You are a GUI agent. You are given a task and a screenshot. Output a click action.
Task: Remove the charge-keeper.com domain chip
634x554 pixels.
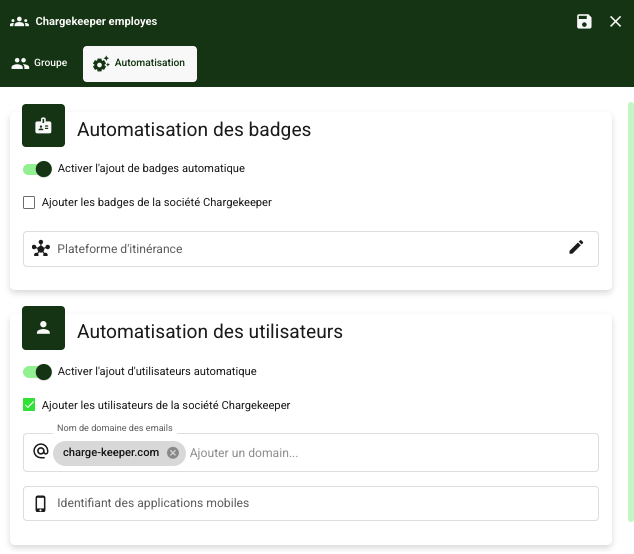click(x=173, y=453)
